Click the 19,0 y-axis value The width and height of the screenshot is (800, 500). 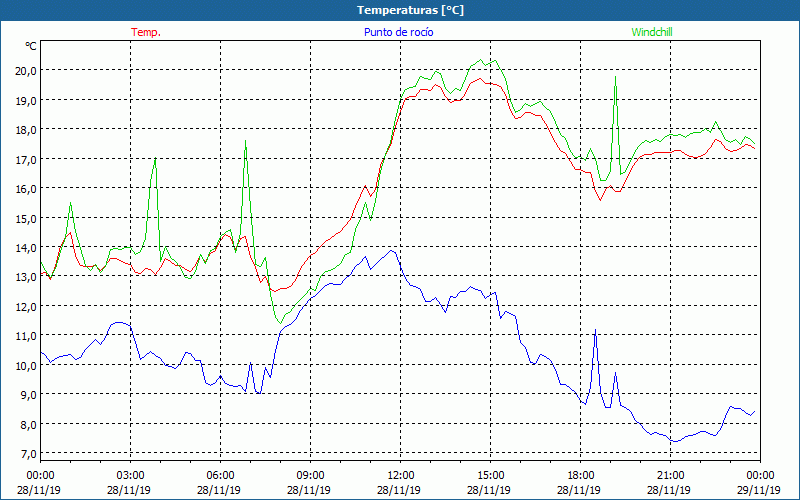pyautogui.click(x=27, y=100)
